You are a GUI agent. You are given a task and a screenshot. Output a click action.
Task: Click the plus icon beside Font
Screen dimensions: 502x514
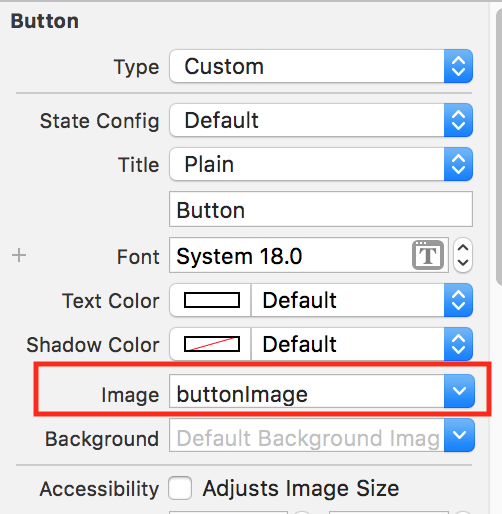[19, 256]
